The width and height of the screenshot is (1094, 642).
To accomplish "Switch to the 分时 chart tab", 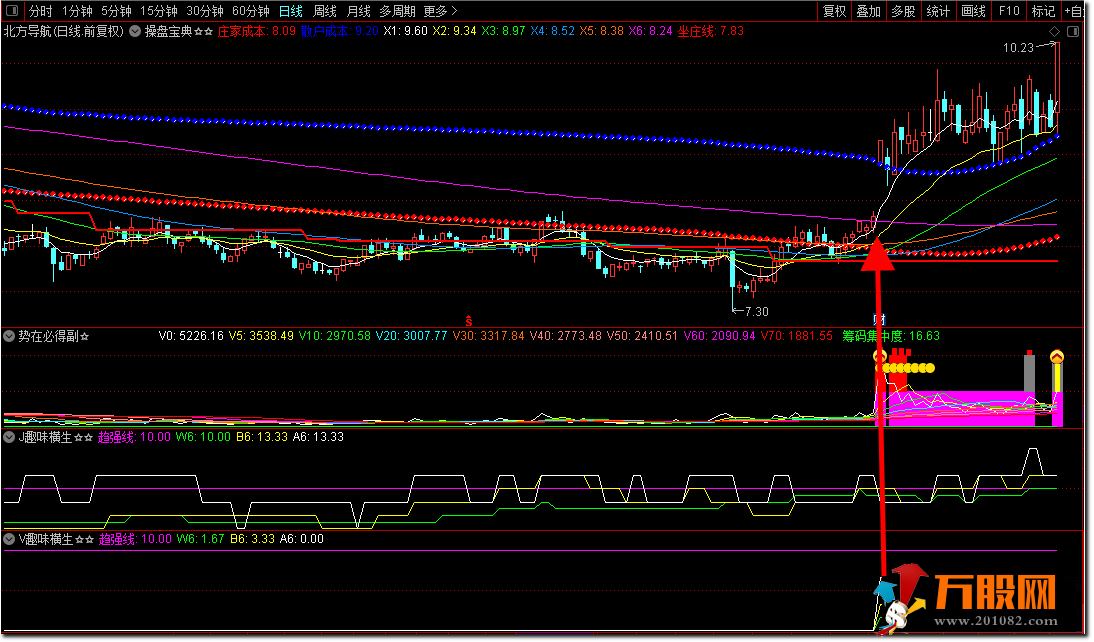I will tap(40, 11).
